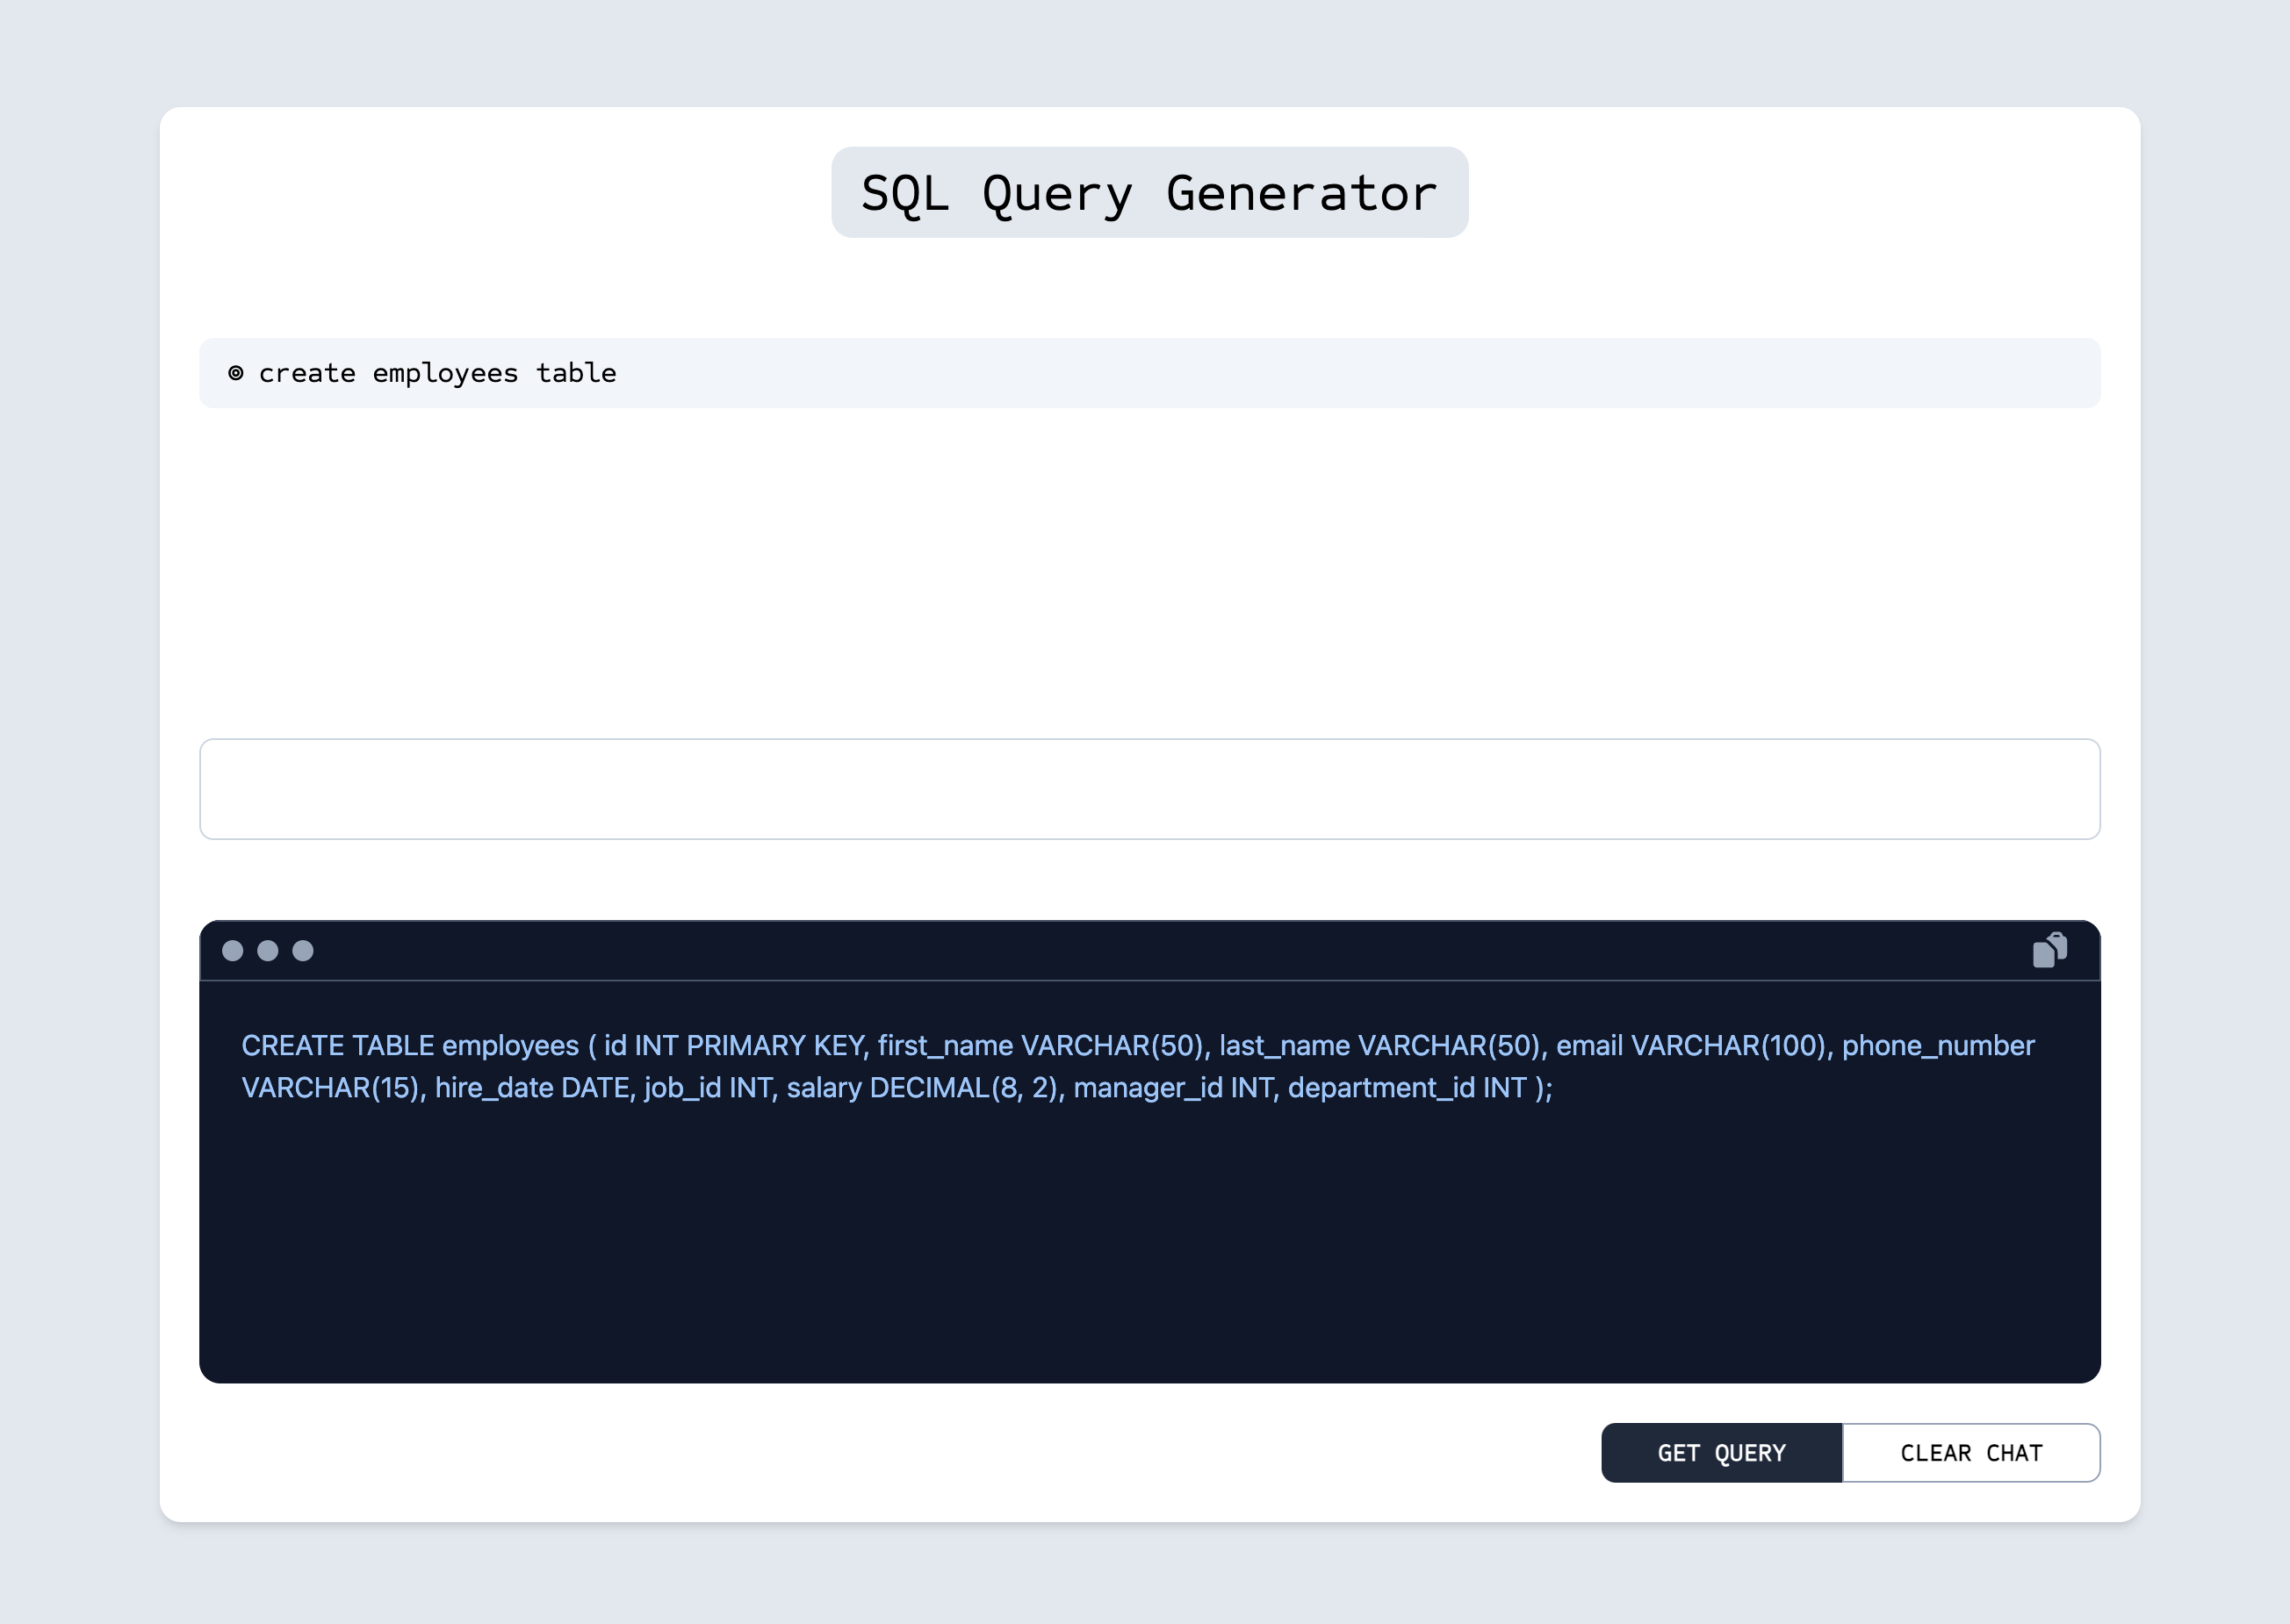This screenshot has height=1624, width=2290.
Task: Click the CREATE TABLE employees code text
Action: tap(410, 1045)
